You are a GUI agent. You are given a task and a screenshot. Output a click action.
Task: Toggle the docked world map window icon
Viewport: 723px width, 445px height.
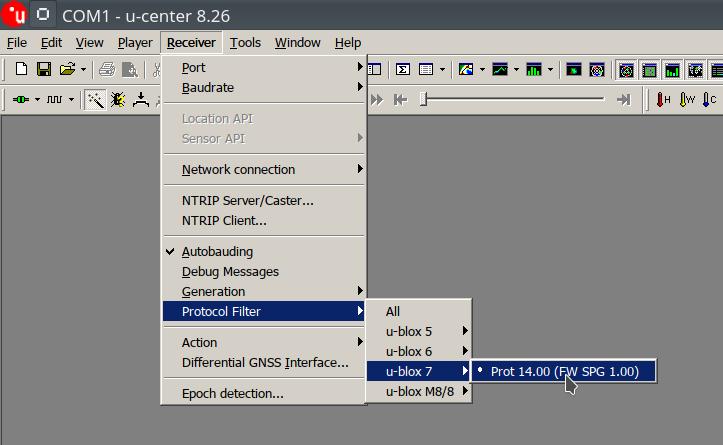[695, 70]
